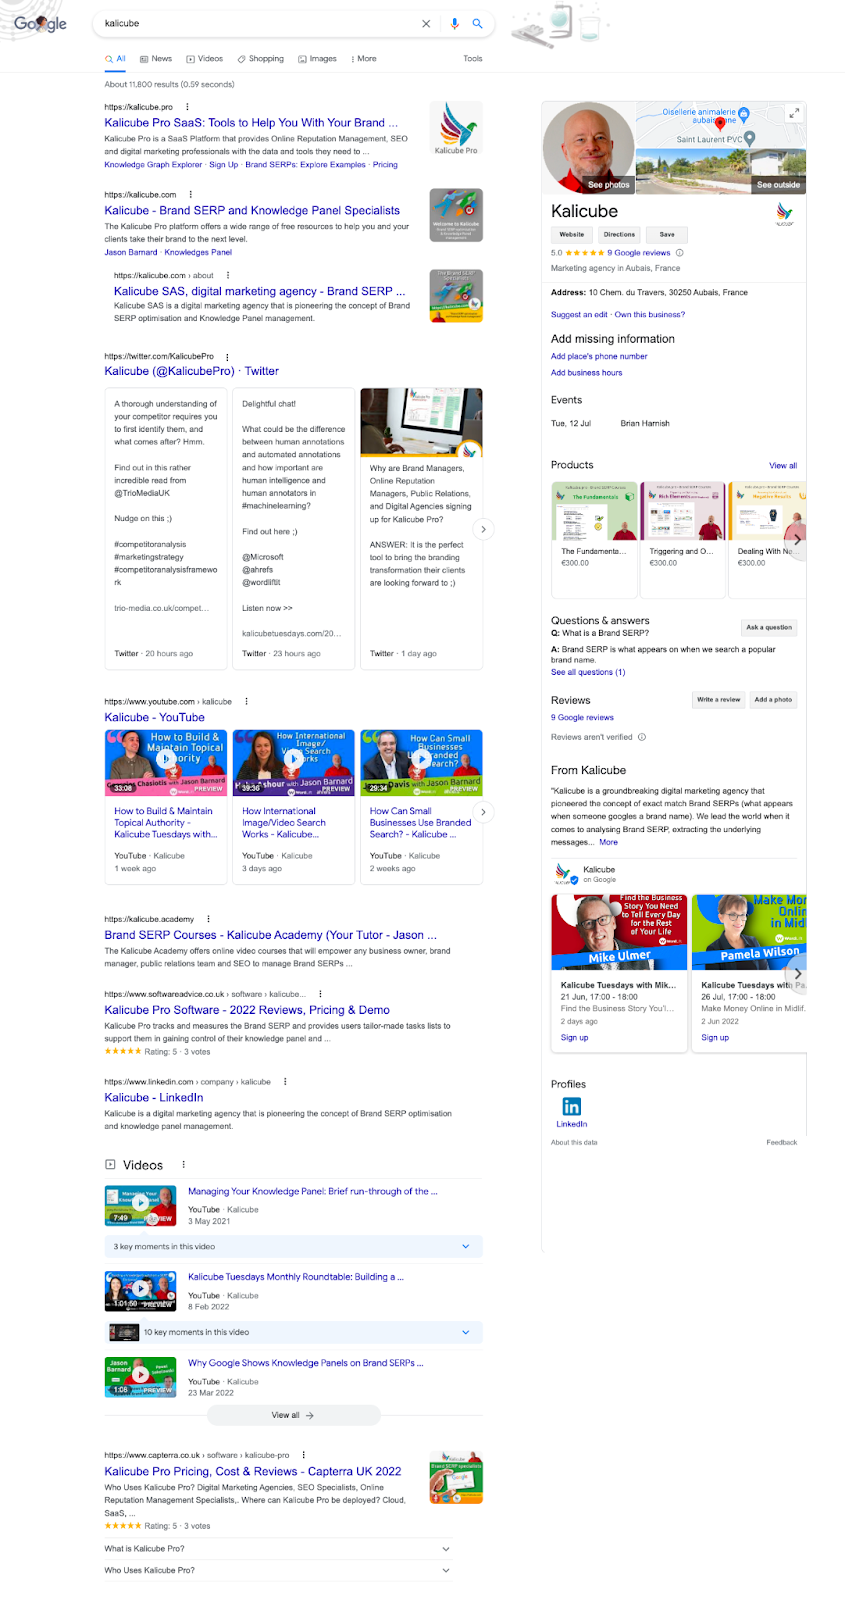845x1600 pixels.
Task: Click the Website button in knowledge panel
Action: (572, 235)
